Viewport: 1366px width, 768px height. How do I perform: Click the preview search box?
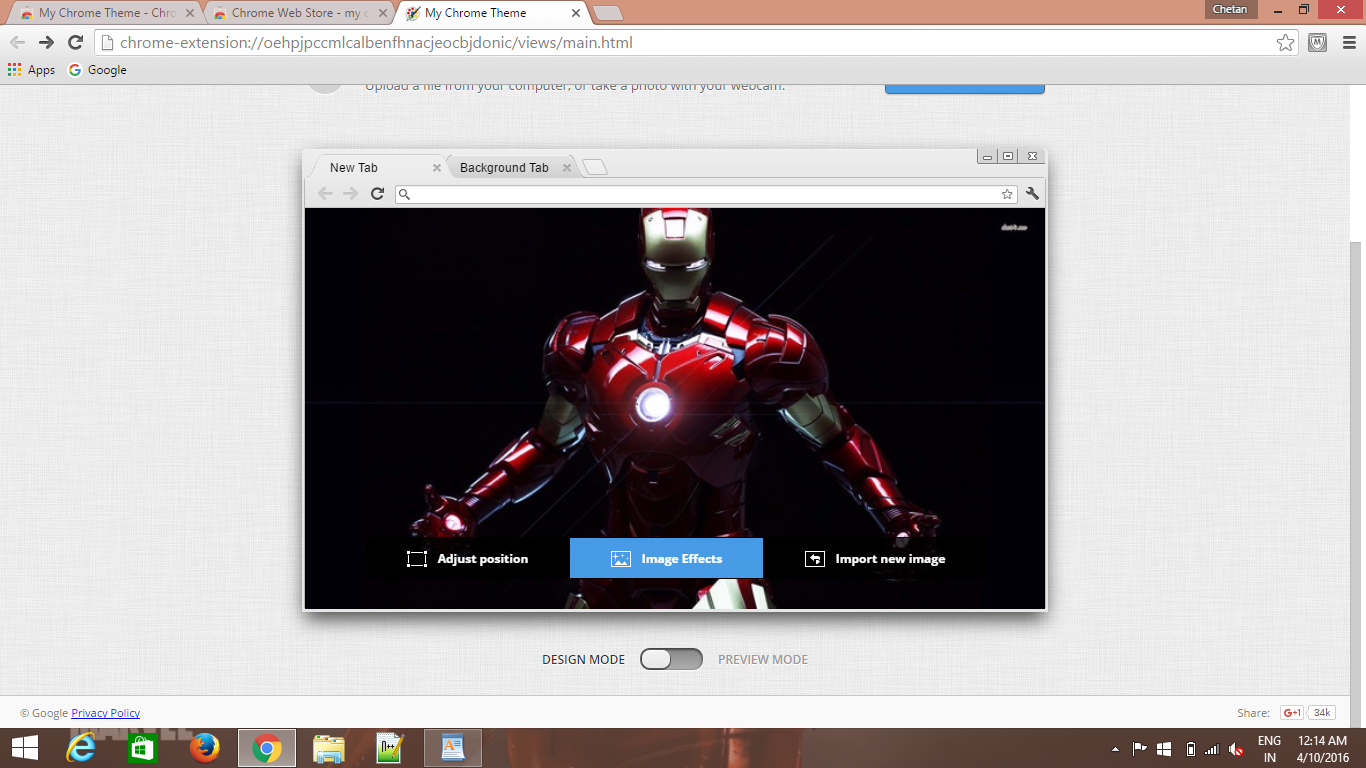point(707,194)
